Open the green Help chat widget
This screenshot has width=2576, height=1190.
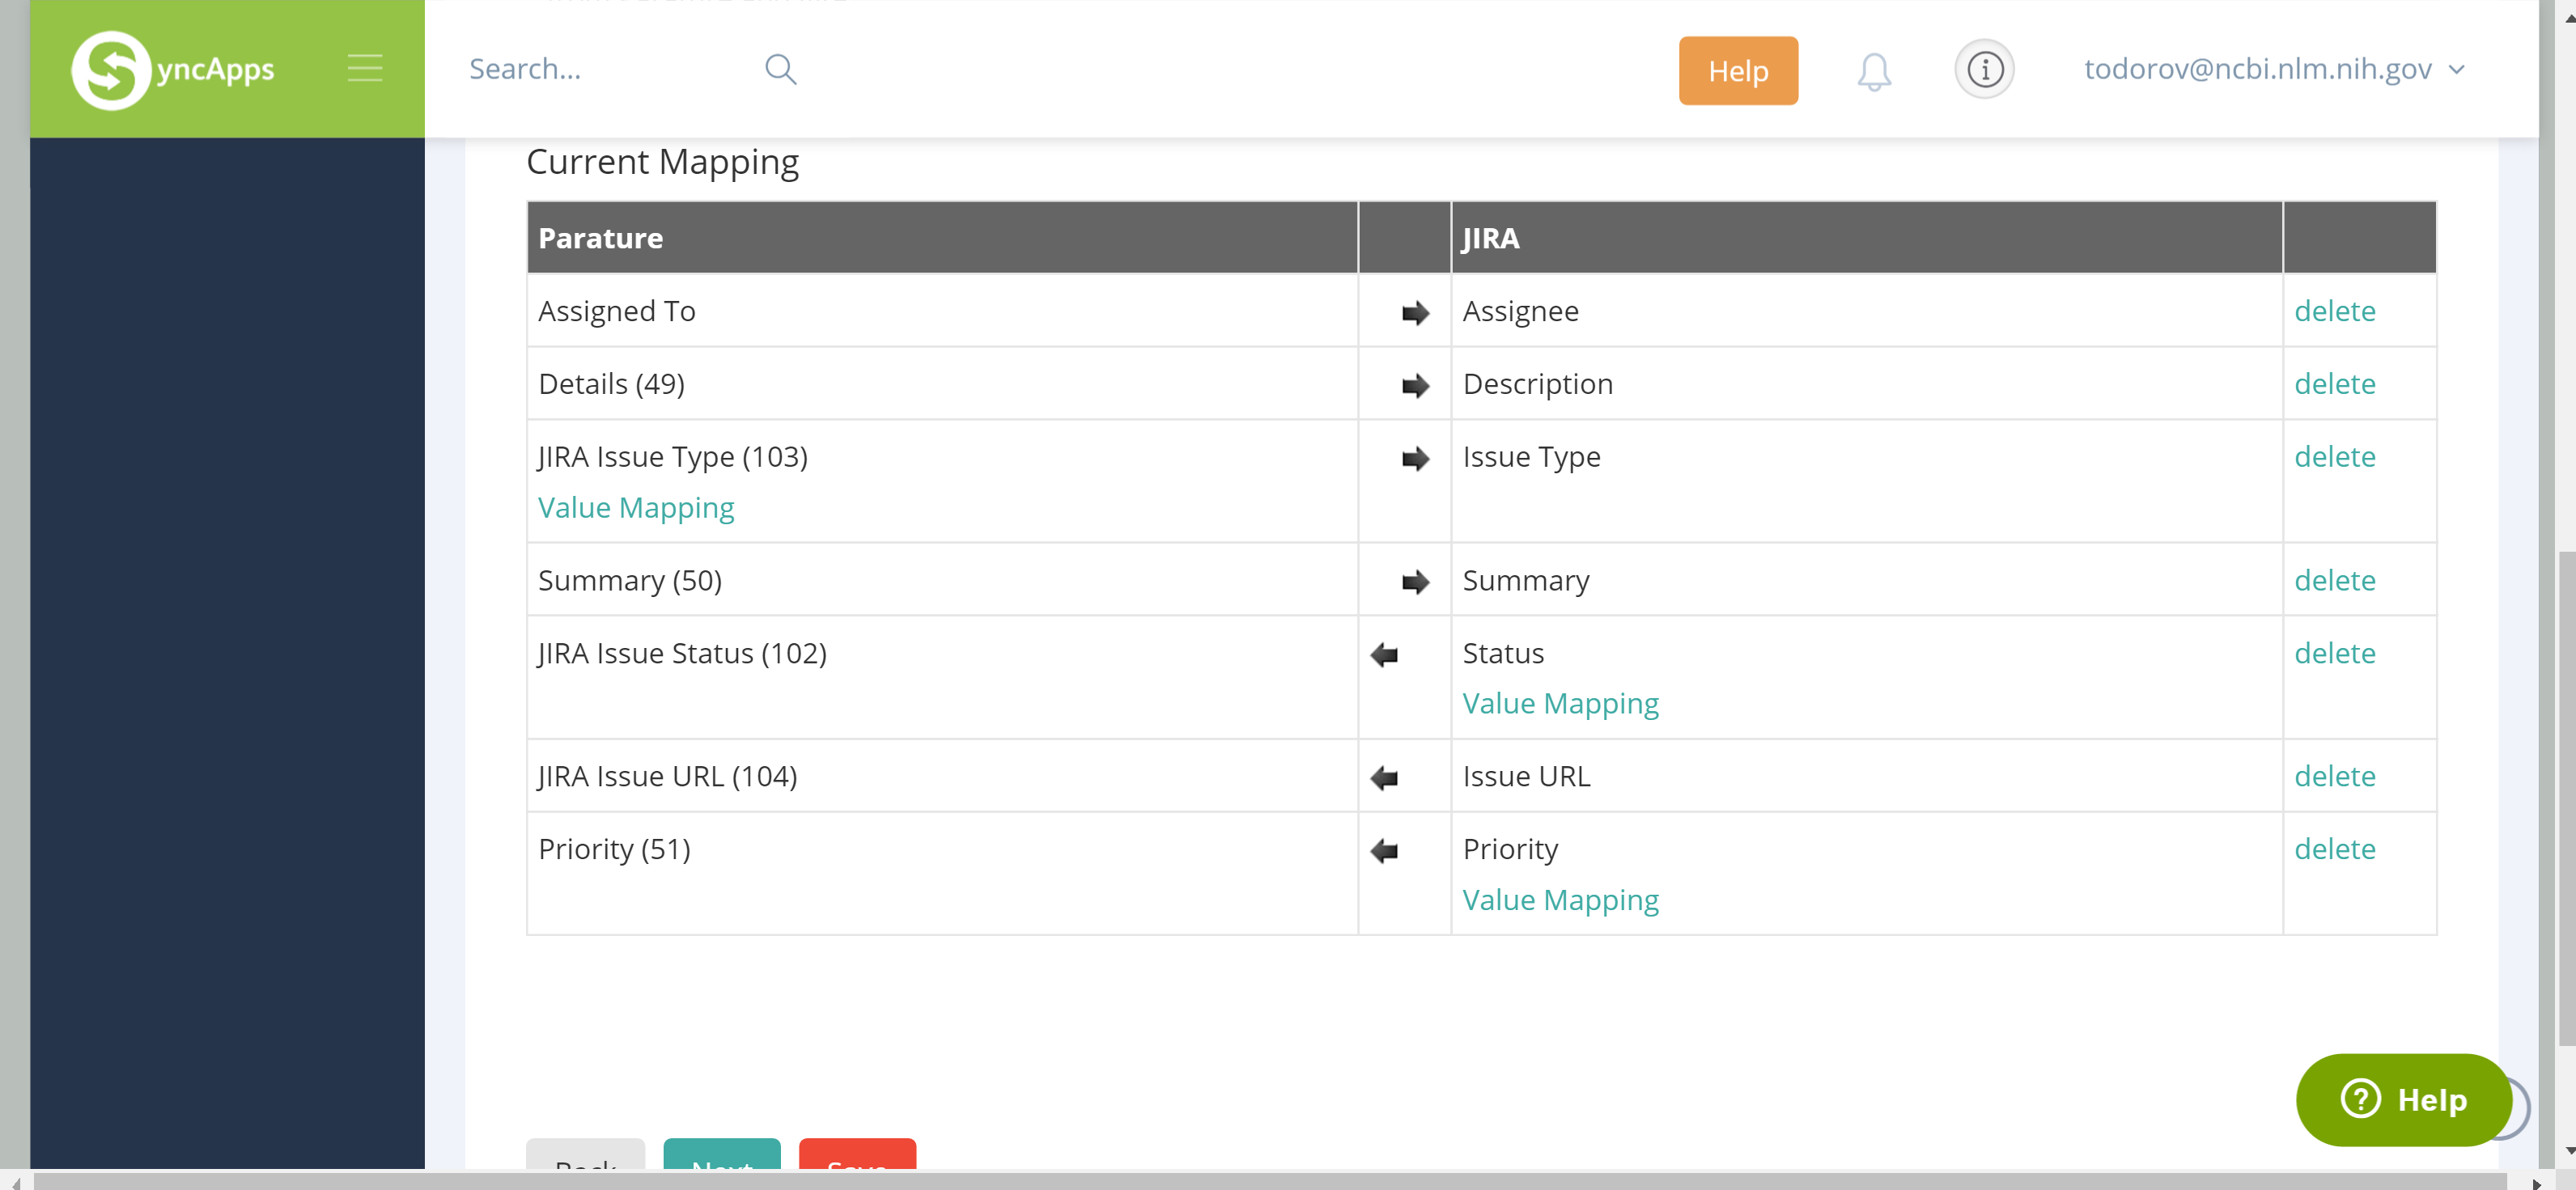2403,1100
